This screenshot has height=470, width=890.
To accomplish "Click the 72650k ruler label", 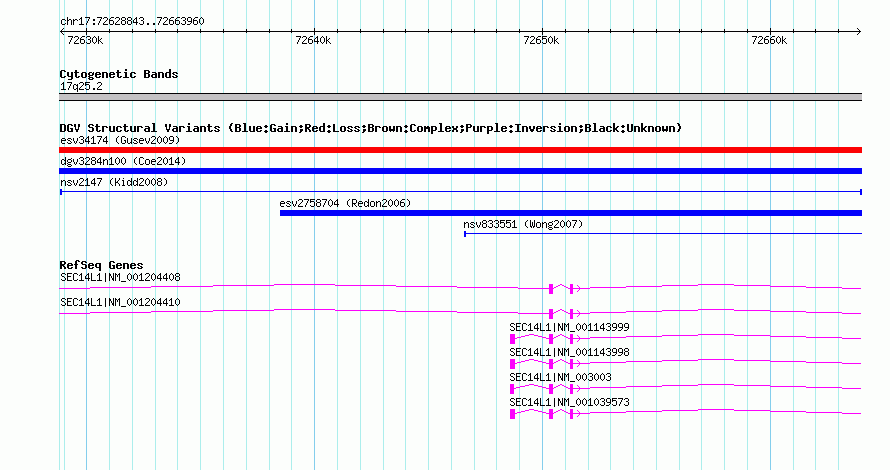I will coord(541,40).
